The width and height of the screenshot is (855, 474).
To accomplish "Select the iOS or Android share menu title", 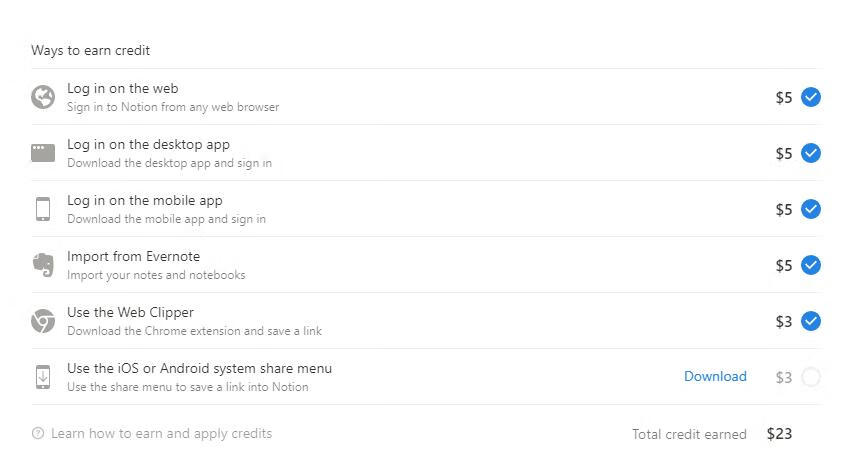I will click(x=200, y=369).
